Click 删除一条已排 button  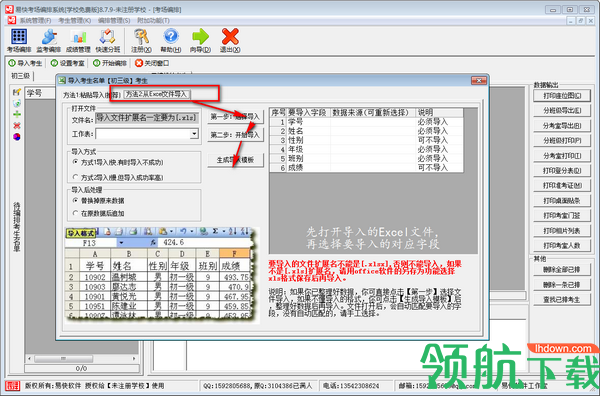(x=562, y=285)
